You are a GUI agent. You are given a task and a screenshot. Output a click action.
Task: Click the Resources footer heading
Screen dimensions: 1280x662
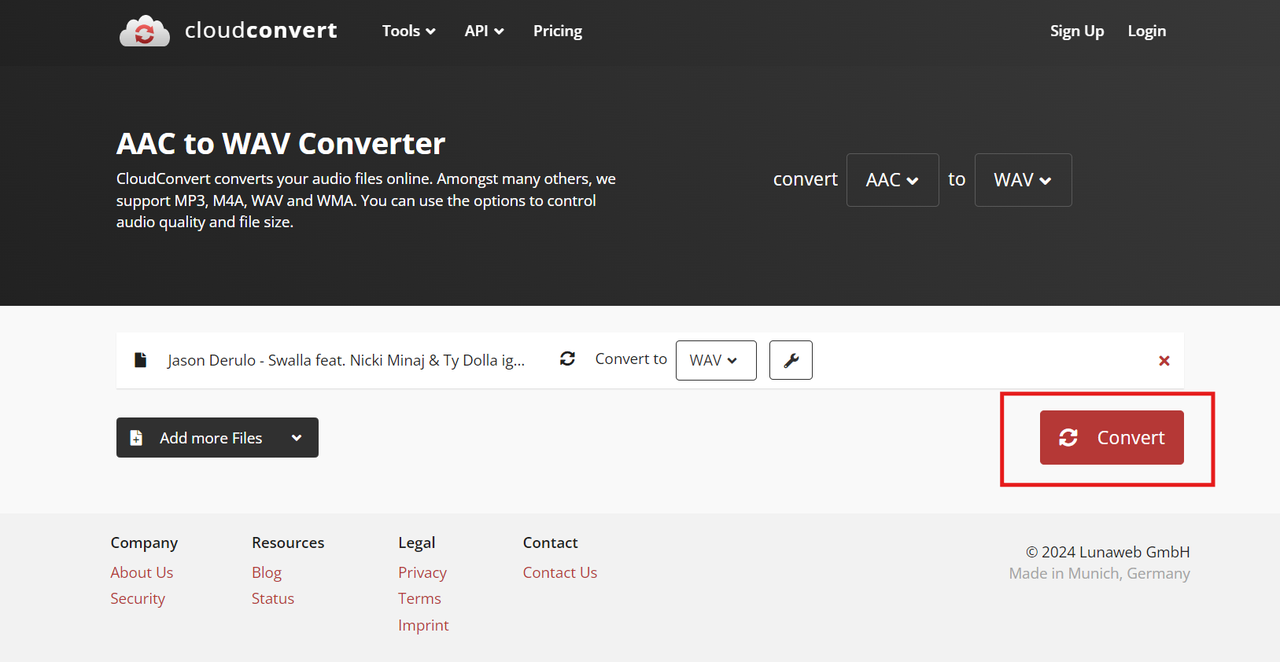tap(288, 542)
